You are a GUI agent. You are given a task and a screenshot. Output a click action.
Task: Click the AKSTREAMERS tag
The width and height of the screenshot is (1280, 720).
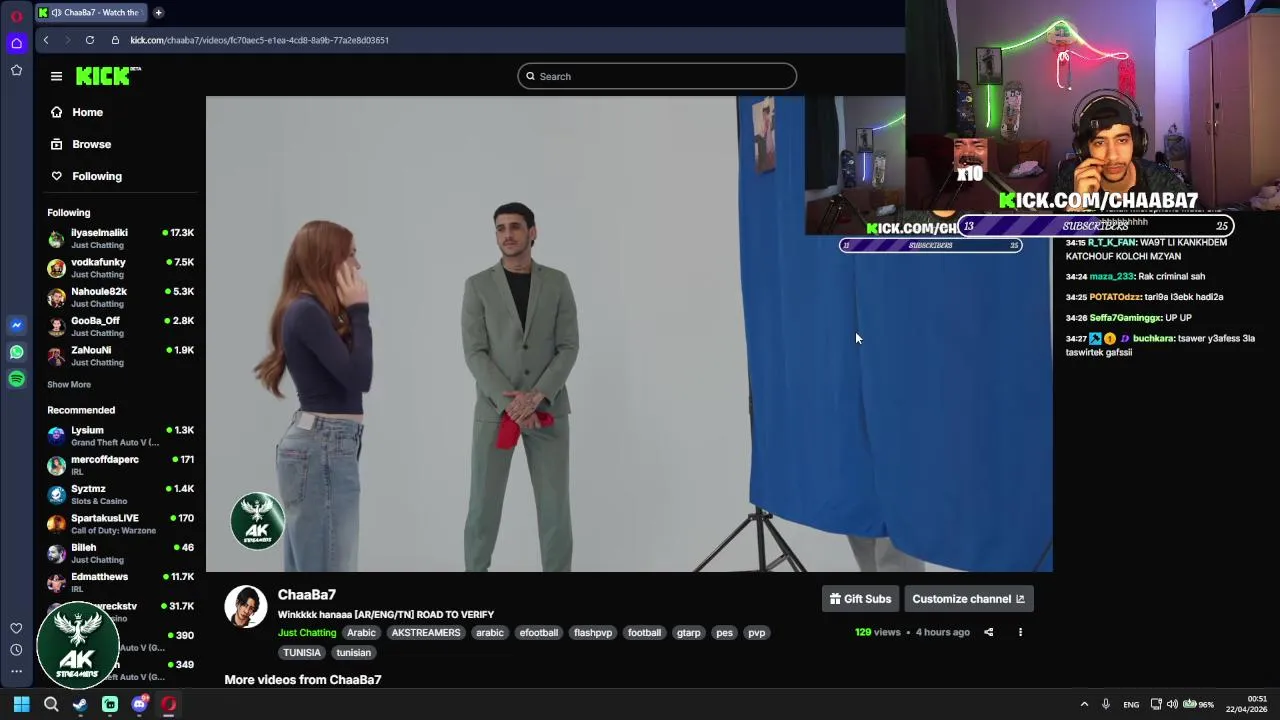(426, 633)
